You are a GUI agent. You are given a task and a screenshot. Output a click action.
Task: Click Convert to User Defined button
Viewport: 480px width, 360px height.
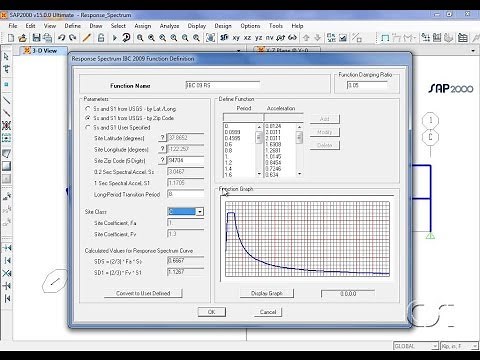143,293
